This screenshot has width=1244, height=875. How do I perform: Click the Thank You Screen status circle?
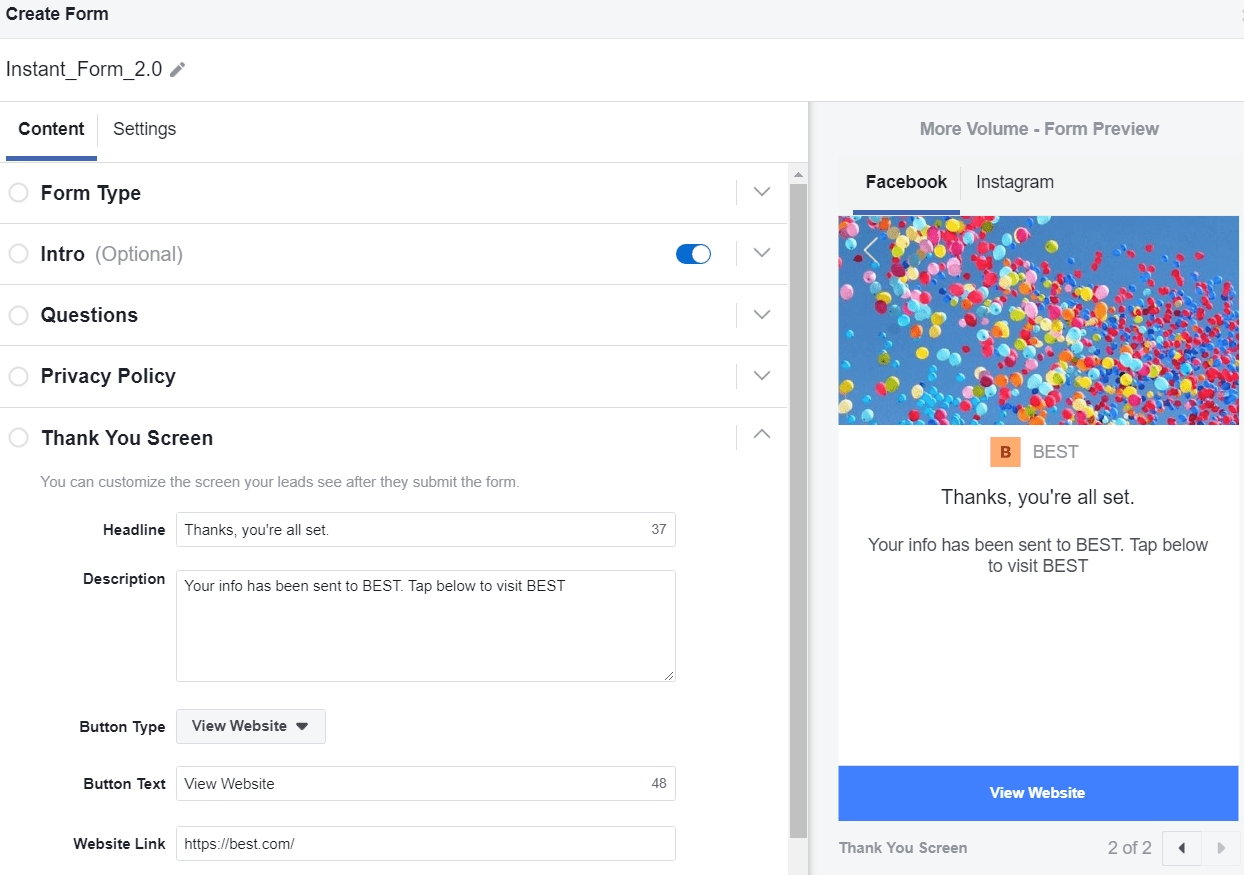[18, 438]
